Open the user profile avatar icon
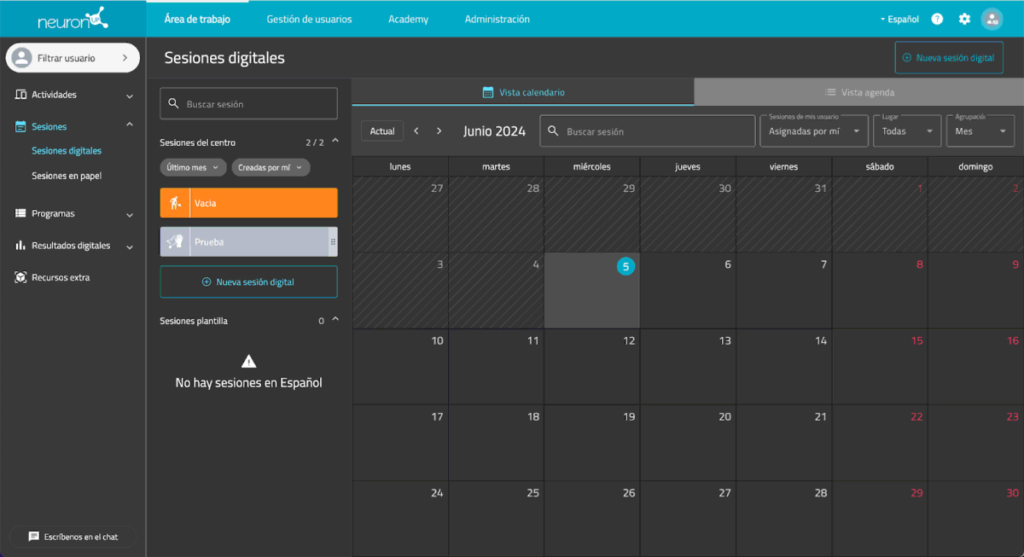Screen dimensions: 1024x557 coord(992,19)
